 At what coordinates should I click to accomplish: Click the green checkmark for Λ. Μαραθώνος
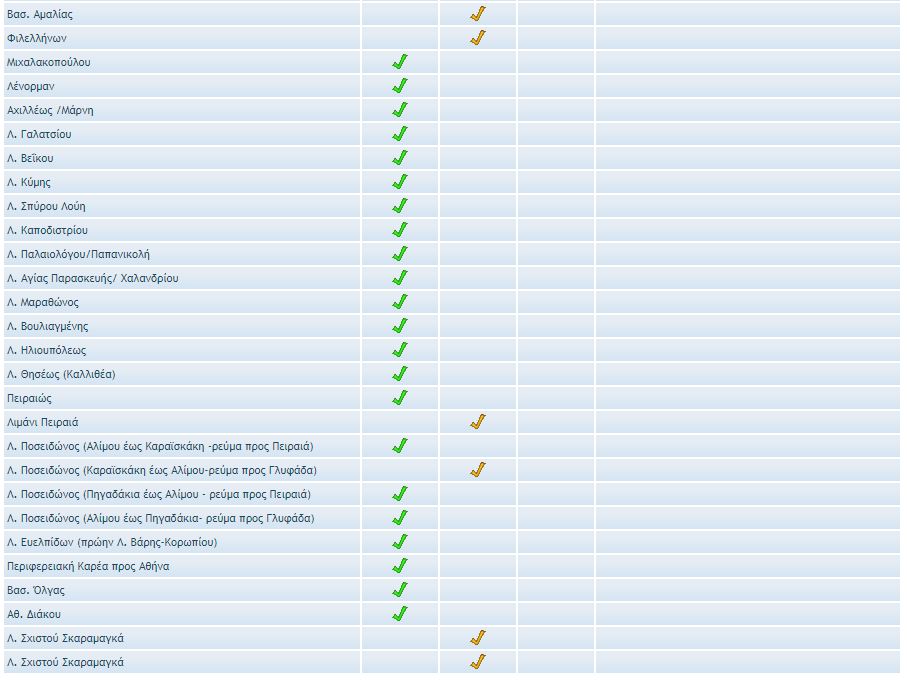click(399, 302)
